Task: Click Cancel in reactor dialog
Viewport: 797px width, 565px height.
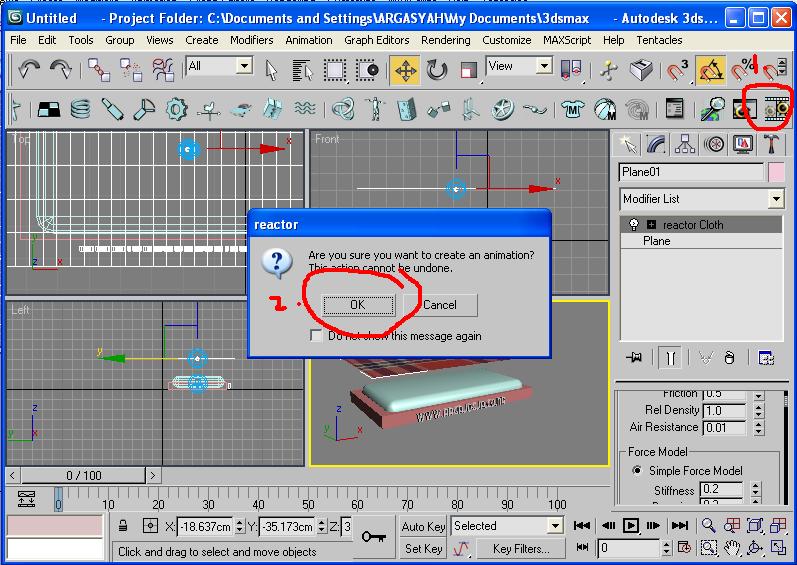Action: 440,304
